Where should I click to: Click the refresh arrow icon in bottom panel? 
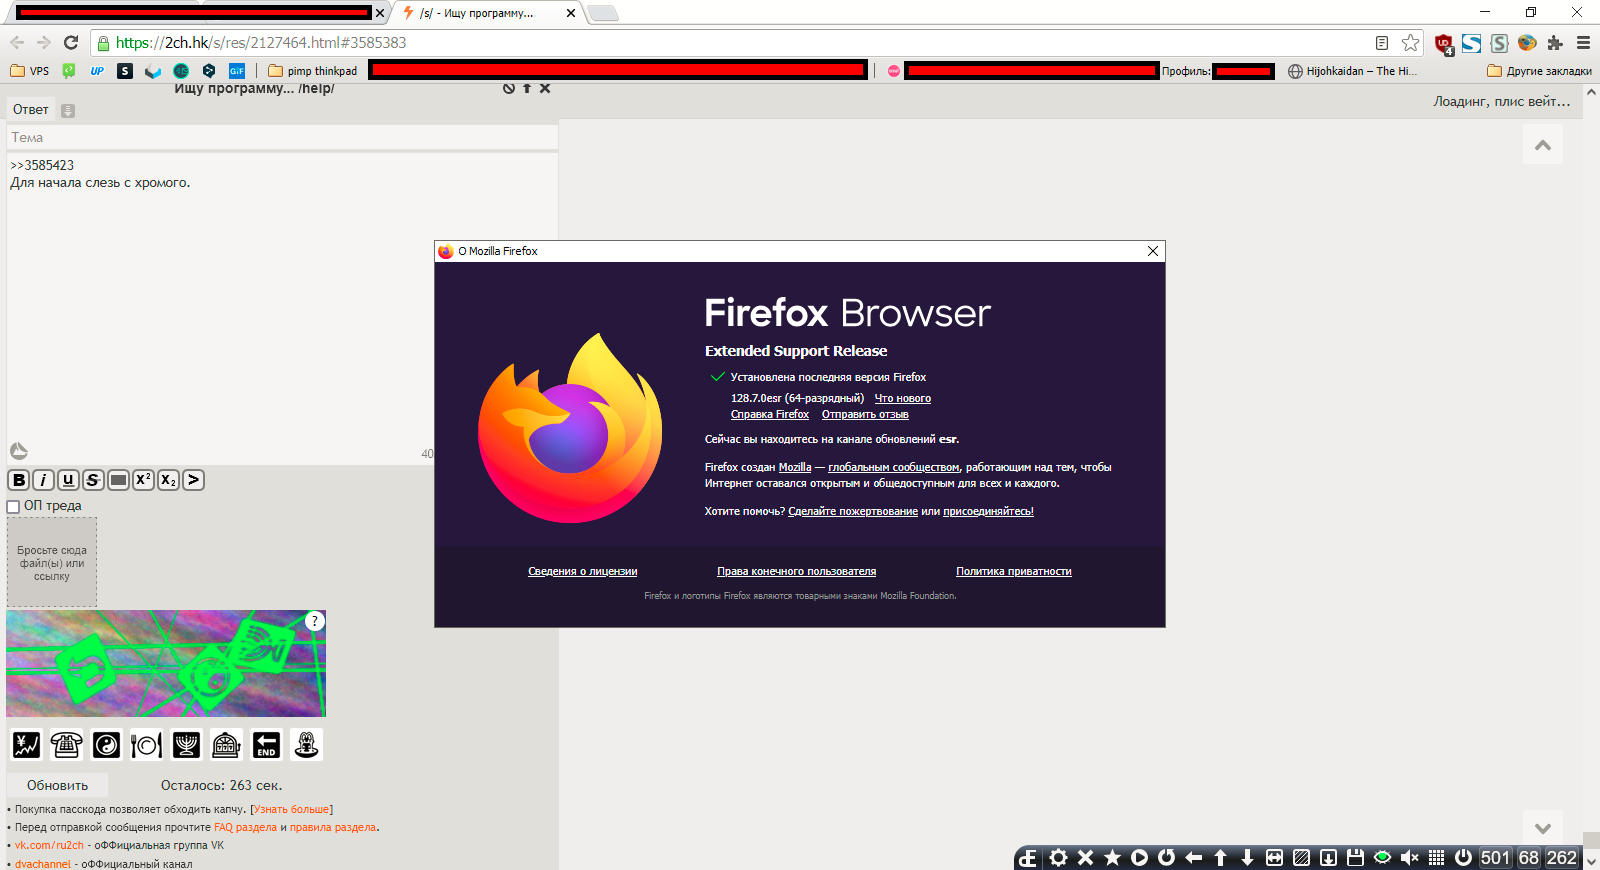(x=1166, y=858)
